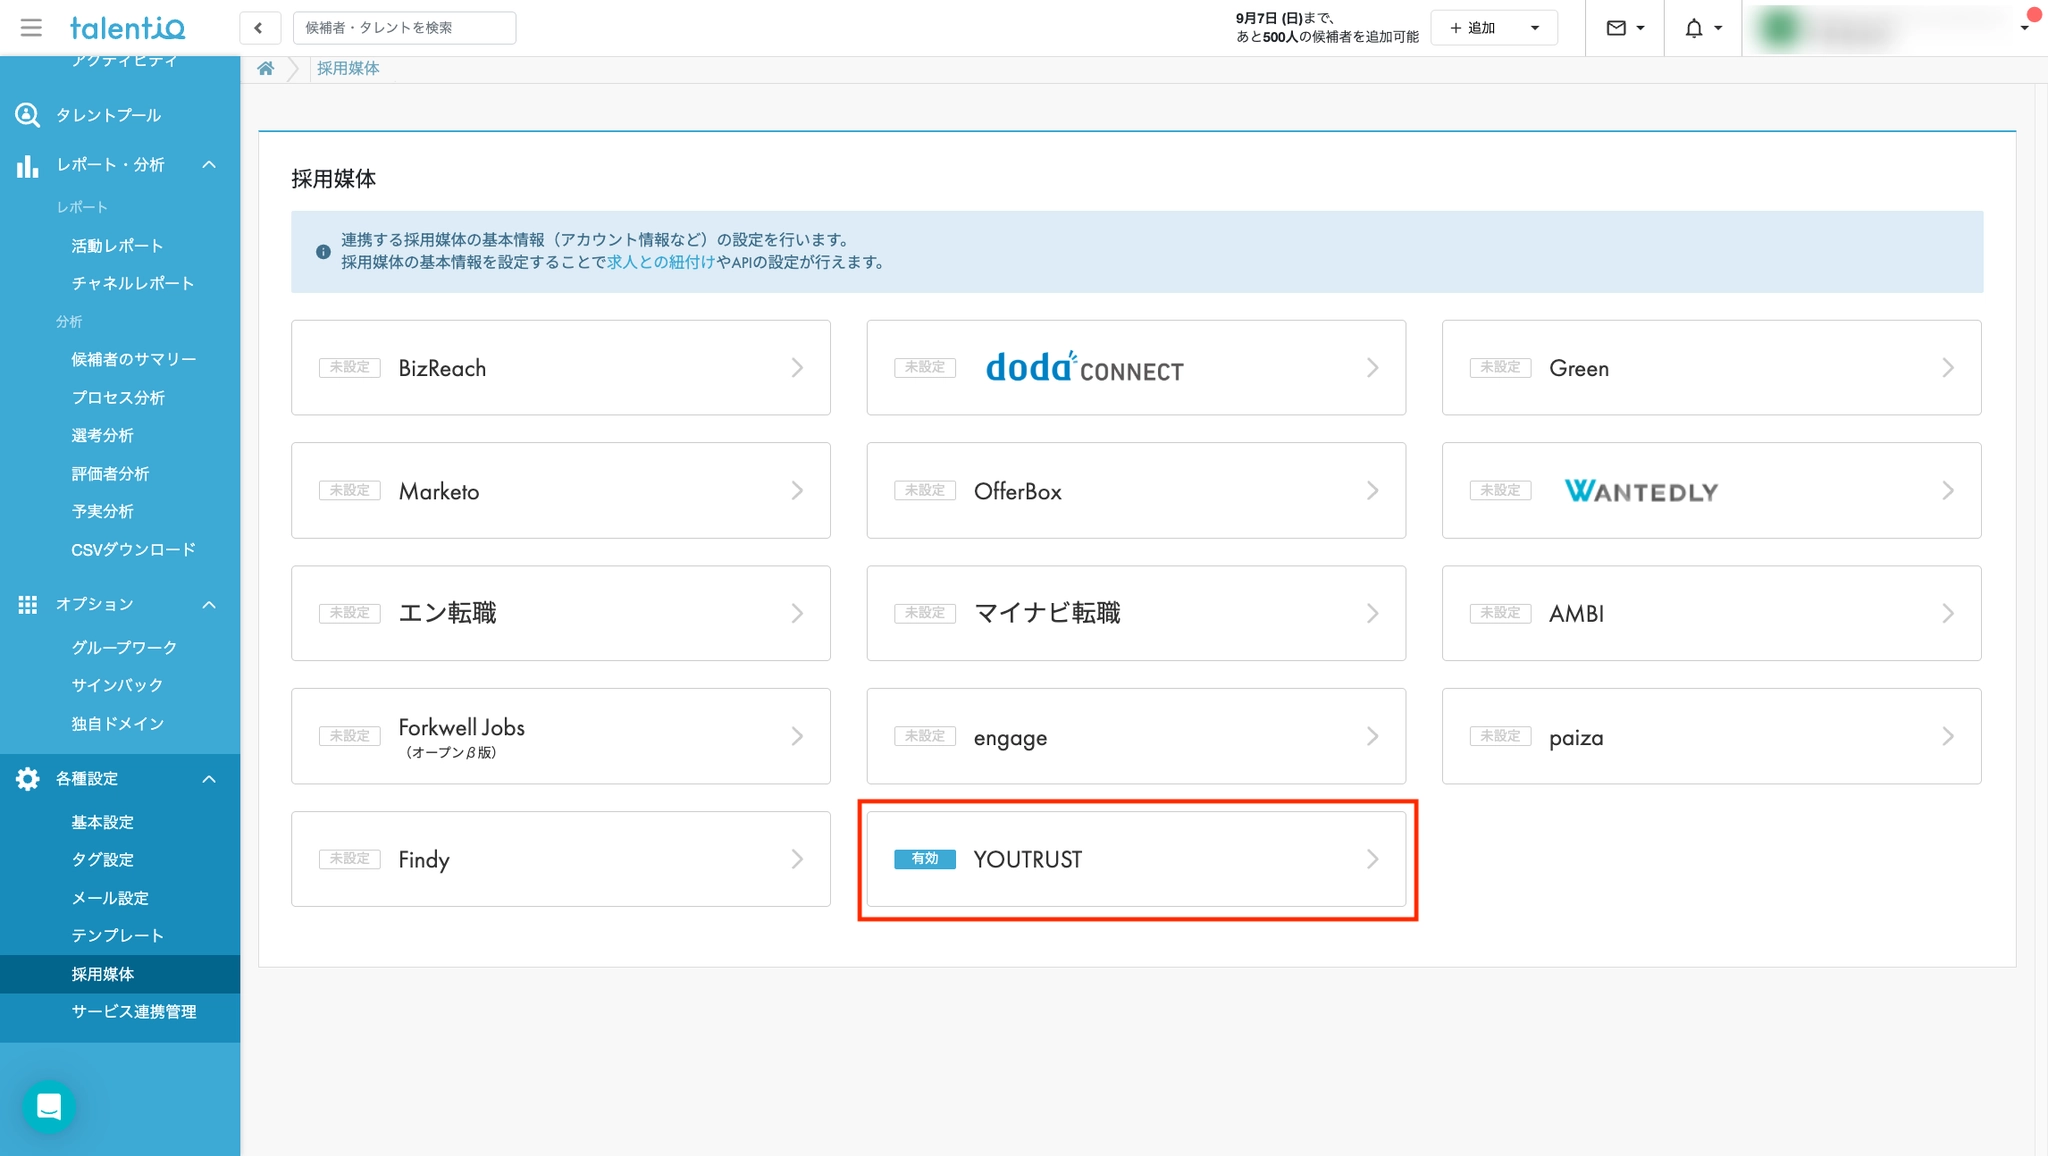
Task: Open テンプレート in sidebar
Action: click(117, 936)
